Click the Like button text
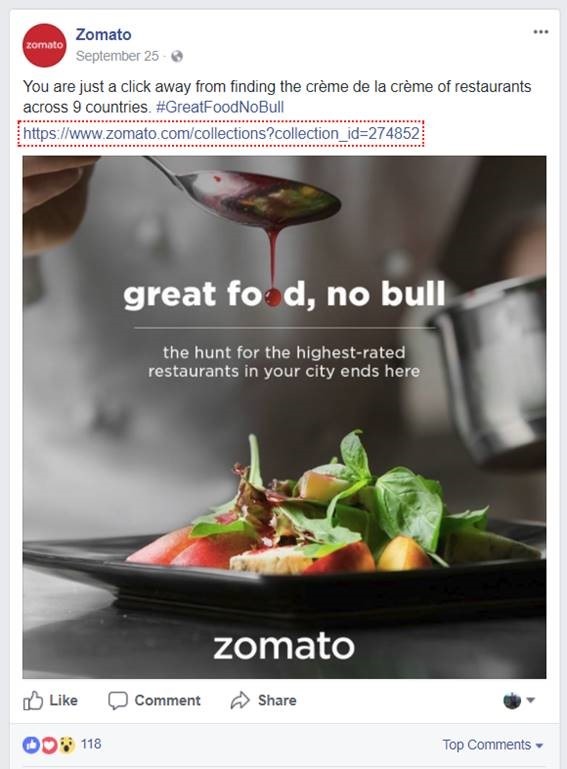This screenshot has height=769, width=567. 63,700
